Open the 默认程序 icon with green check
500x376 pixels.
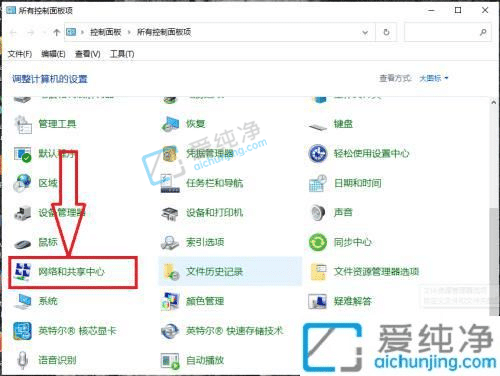coord(23,154)
